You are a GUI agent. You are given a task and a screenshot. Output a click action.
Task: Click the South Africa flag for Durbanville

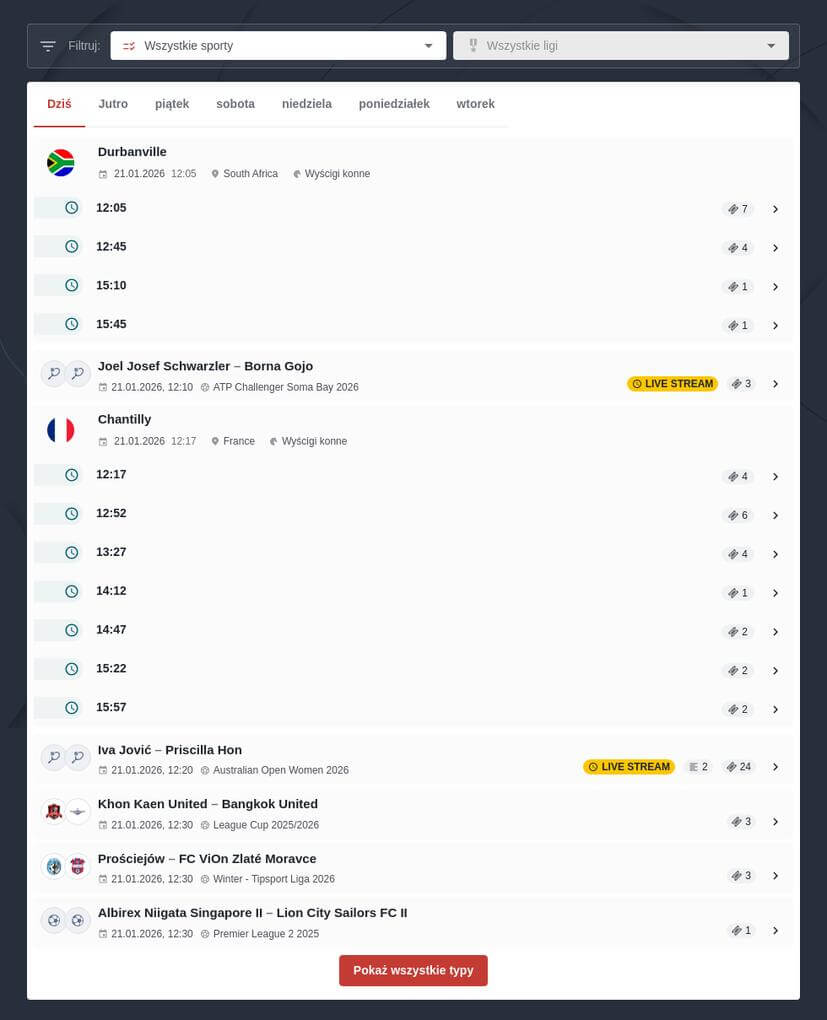tap(60, 162)
